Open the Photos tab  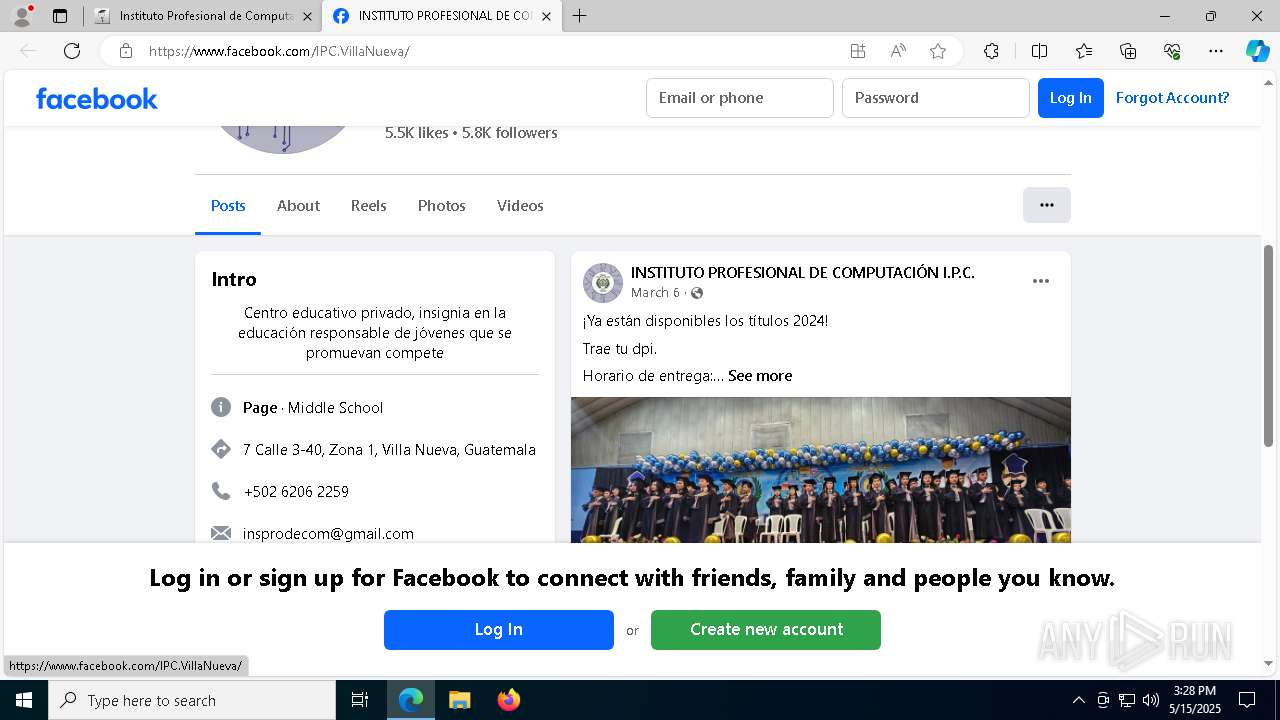(441, 205)
